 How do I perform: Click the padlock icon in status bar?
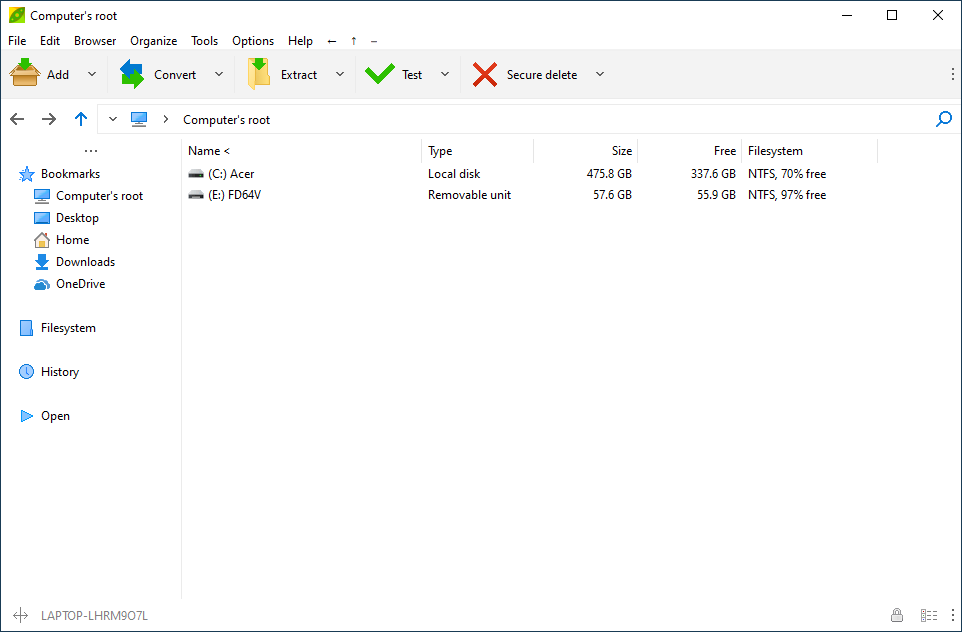point(896,615)
